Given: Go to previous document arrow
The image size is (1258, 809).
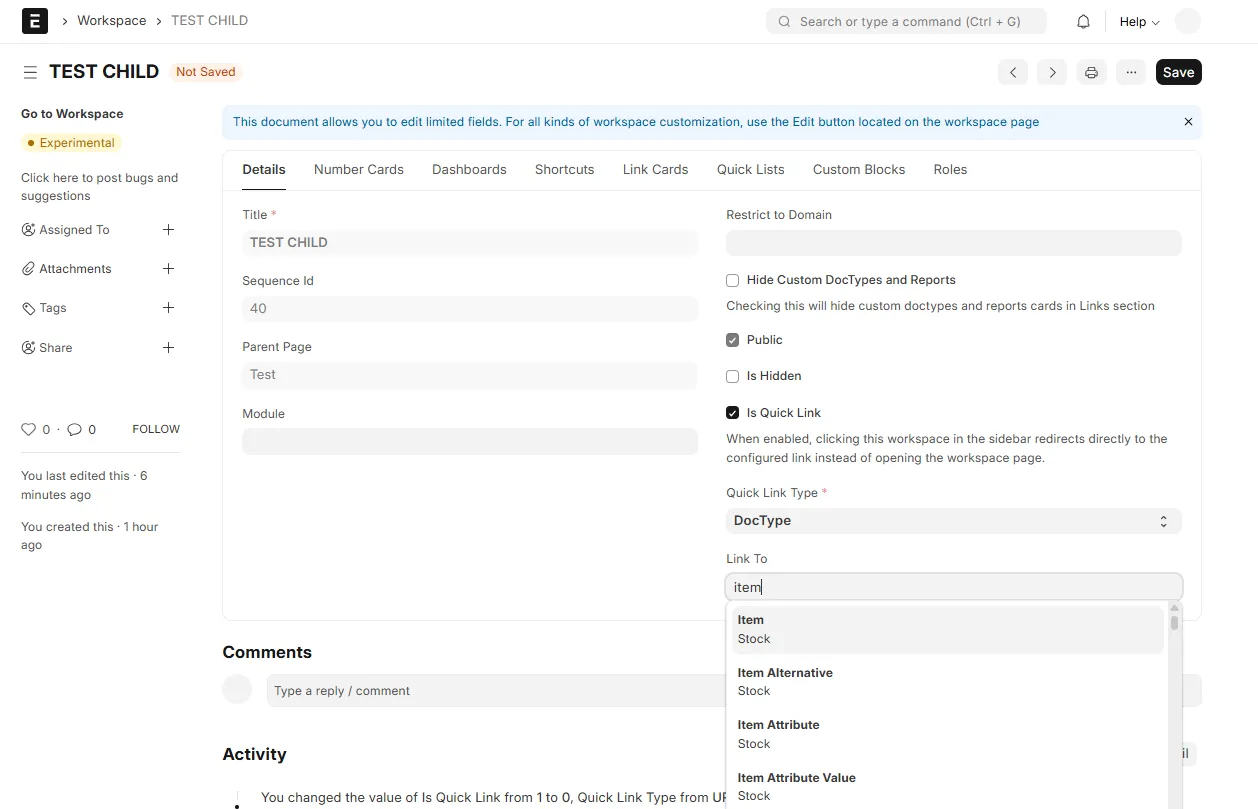Looking at the screenshot, I should point(1013,72).
